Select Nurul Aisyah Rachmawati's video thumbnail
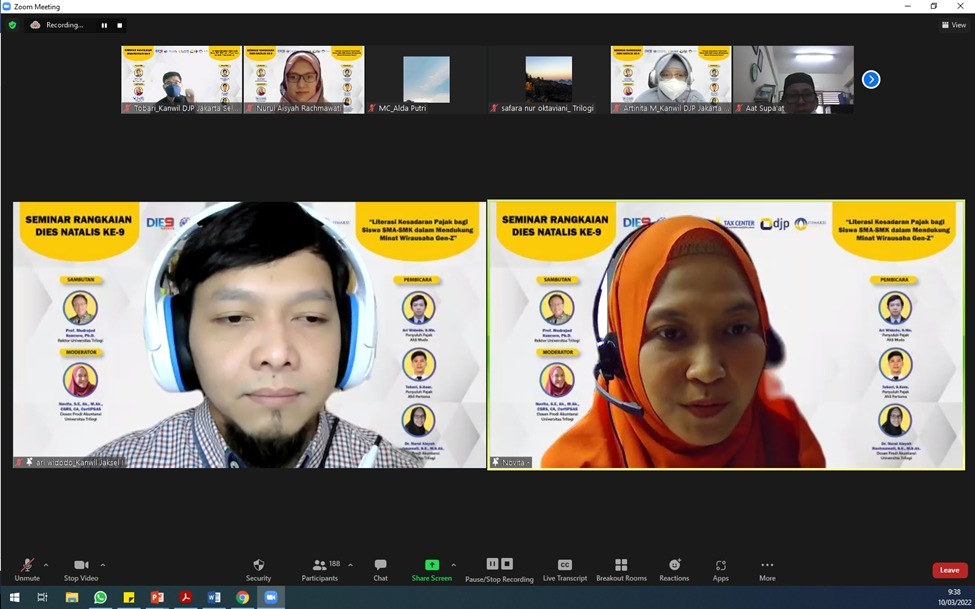The height and width of the screenshot is (609, 975). (303, 79)
